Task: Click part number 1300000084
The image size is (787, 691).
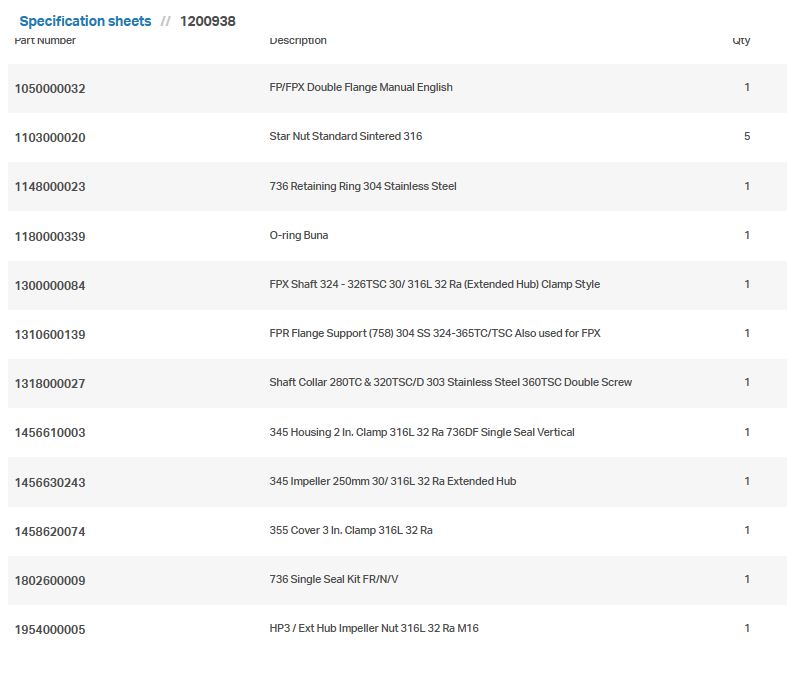Action: [50, 285]
